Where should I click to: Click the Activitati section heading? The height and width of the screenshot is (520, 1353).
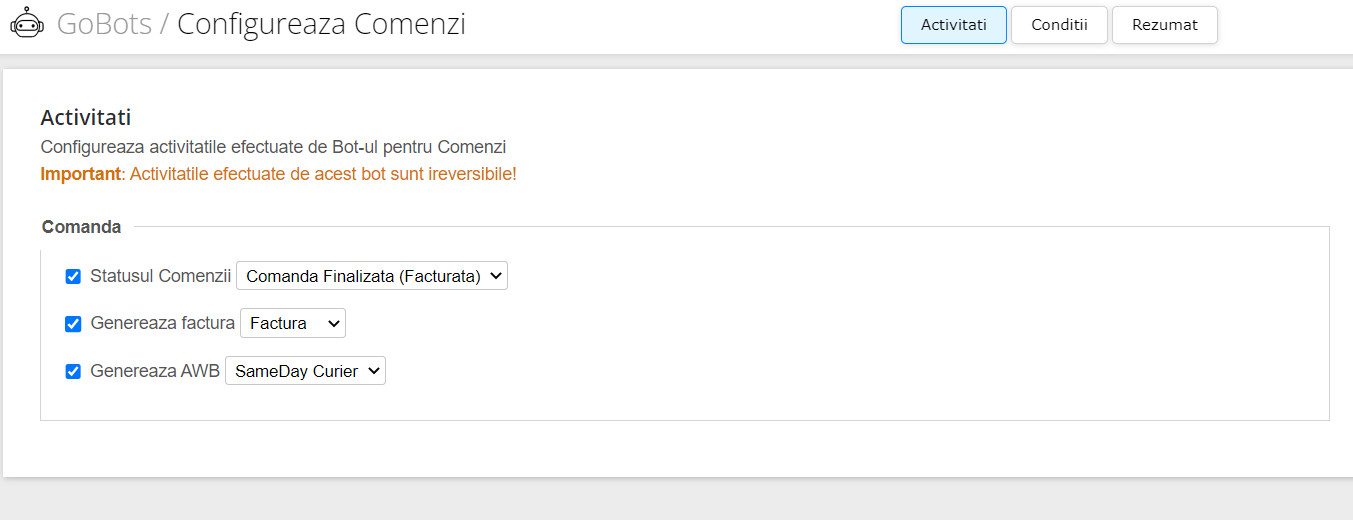point(86,118)
